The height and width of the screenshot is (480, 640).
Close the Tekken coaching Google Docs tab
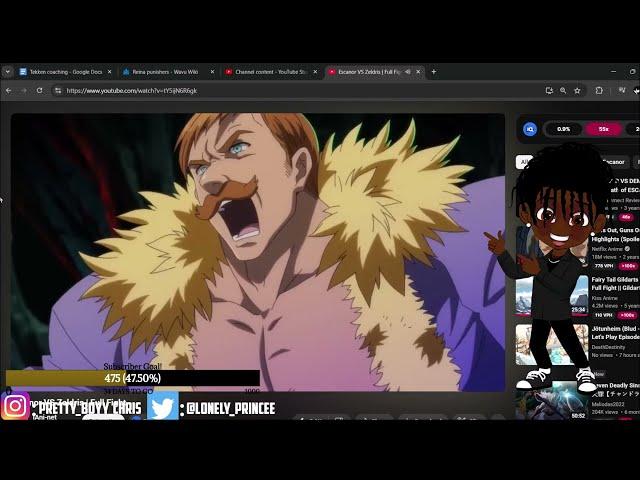[x=109, y=72]
